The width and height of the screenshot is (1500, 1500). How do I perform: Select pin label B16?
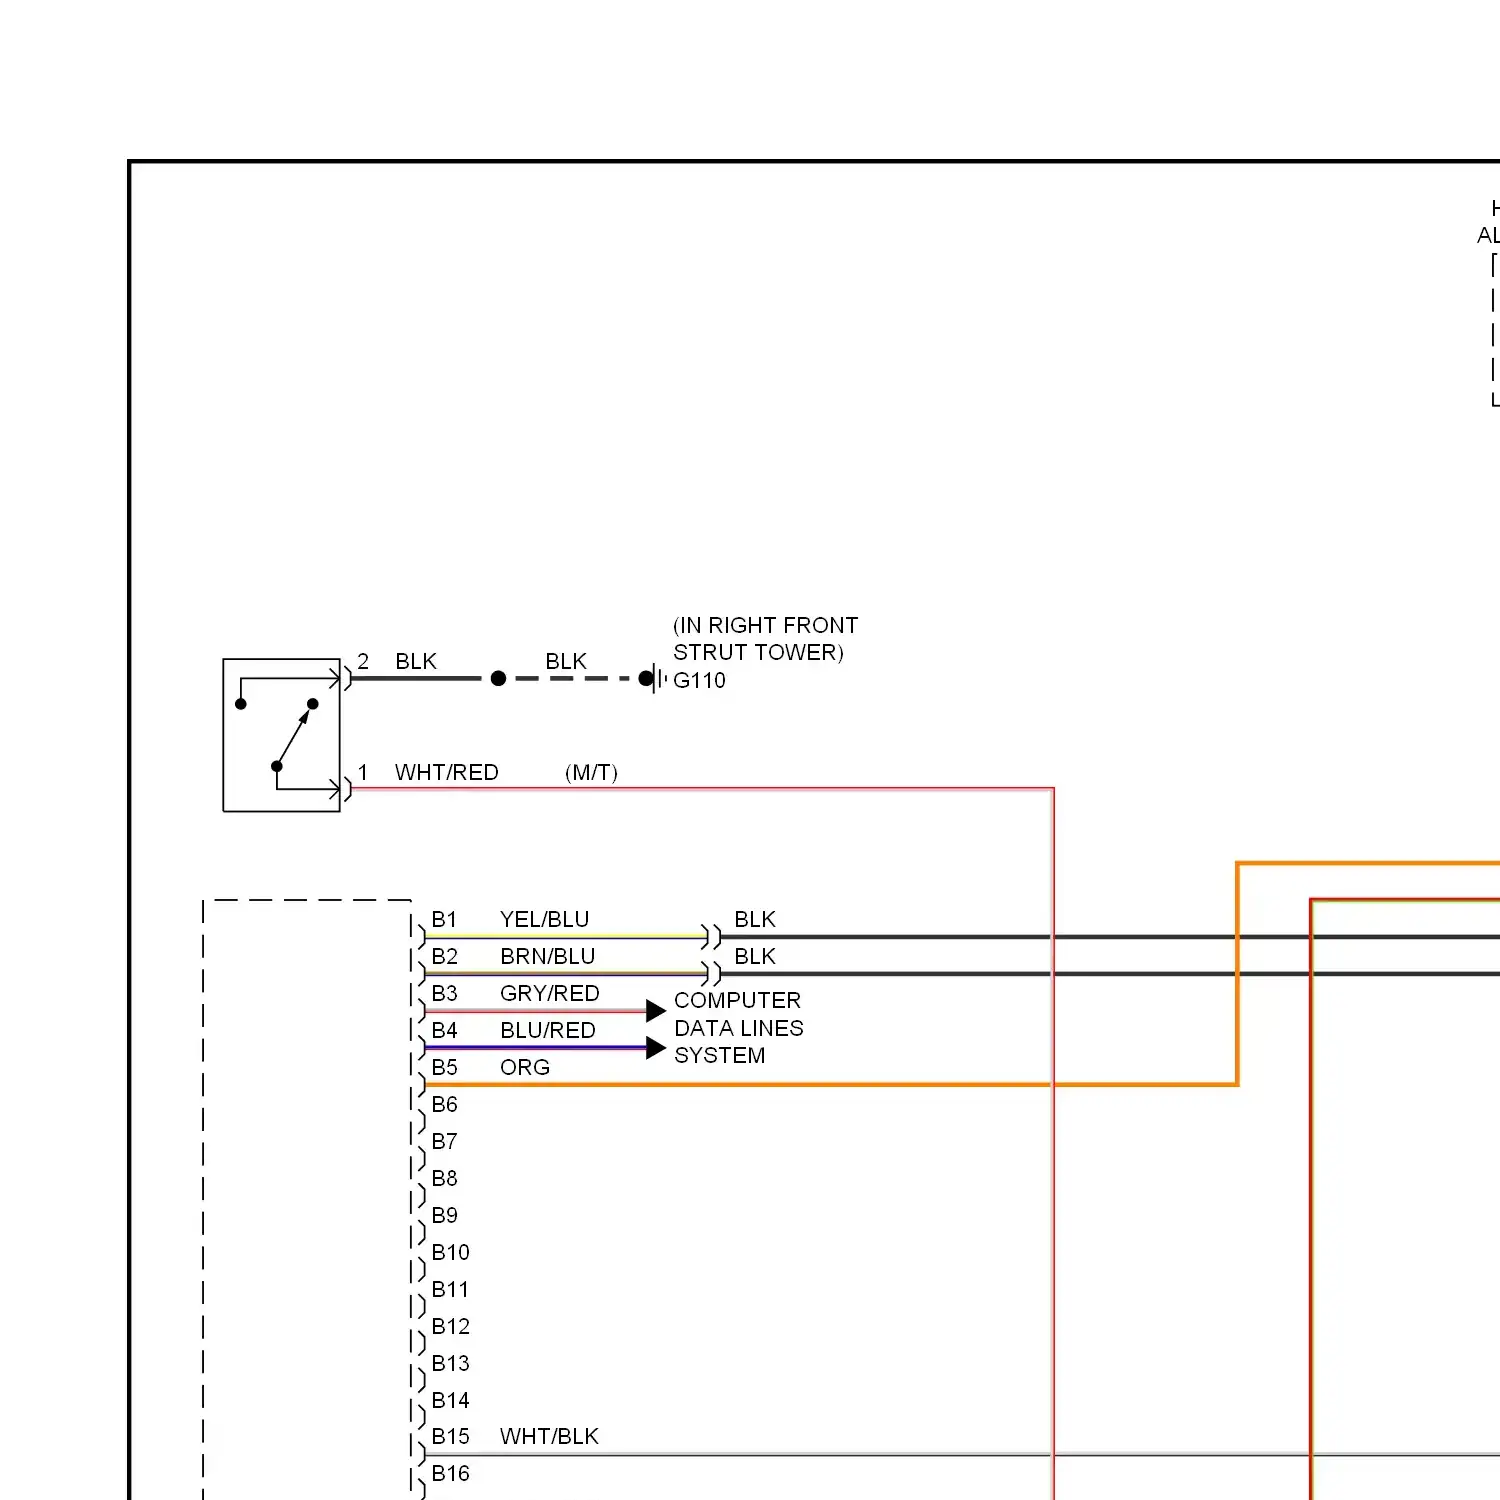tap(450, 1473)
